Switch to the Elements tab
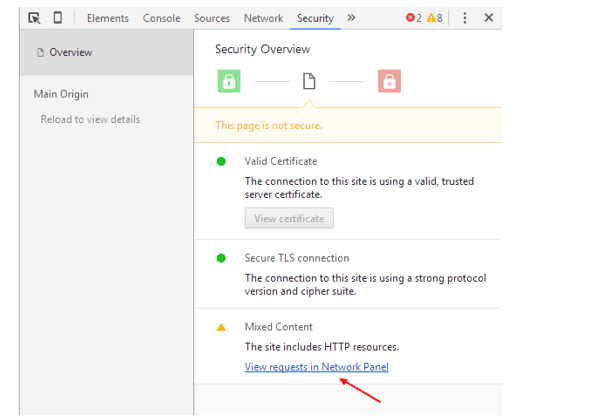This screenshot has width=600, height=420. [108, 18]
